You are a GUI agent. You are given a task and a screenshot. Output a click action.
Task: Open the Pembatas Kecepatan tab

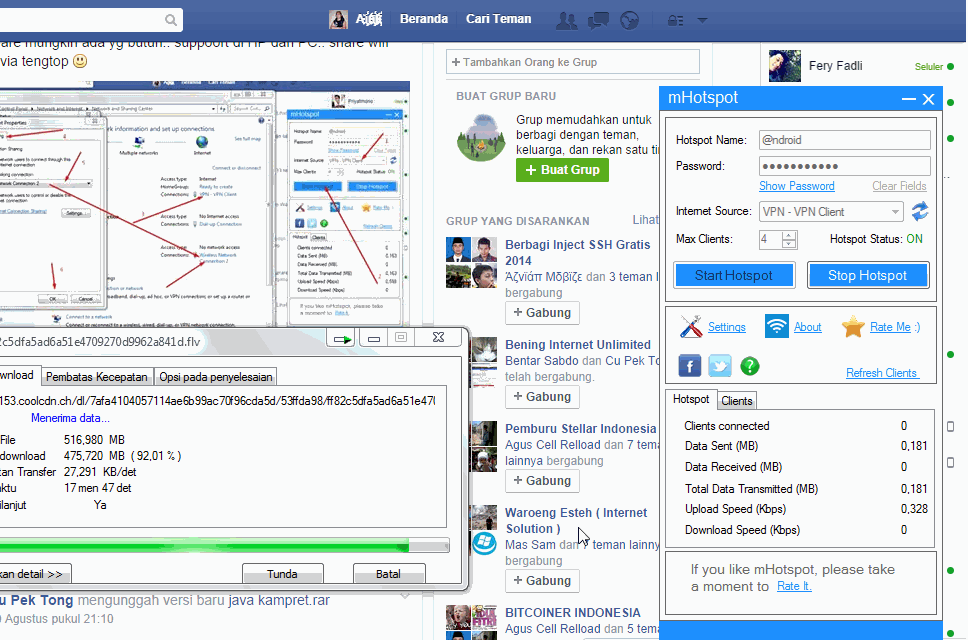click(x=97, y=376)
